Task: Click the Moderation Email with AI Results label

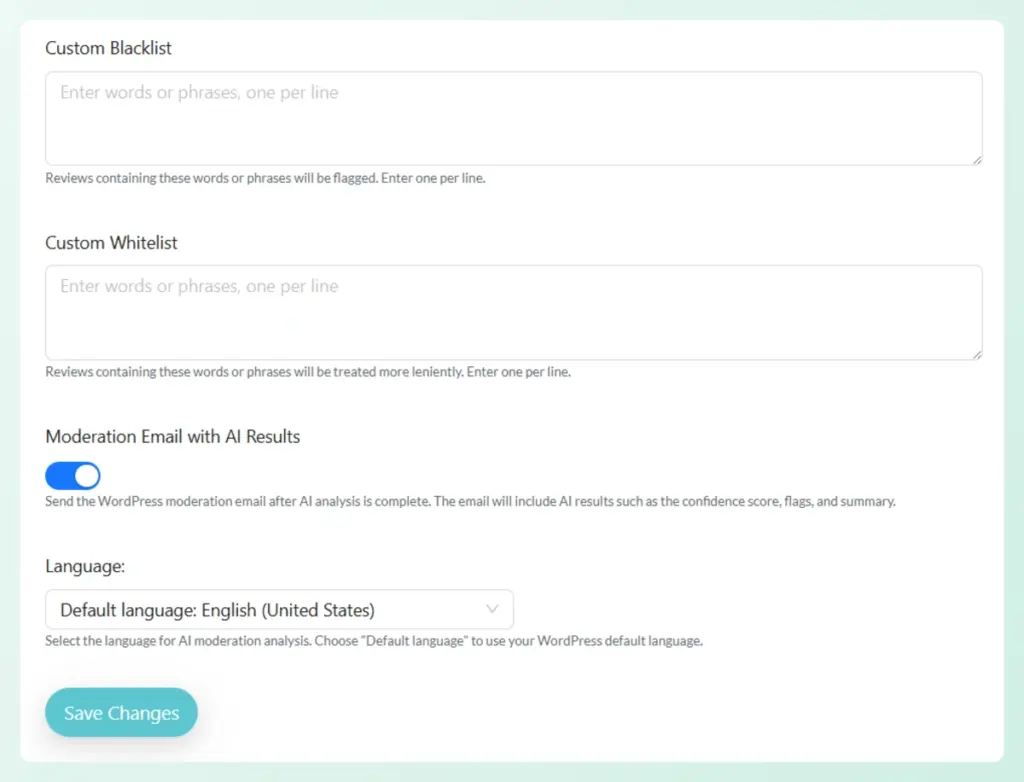Action: tap(172, 437)
